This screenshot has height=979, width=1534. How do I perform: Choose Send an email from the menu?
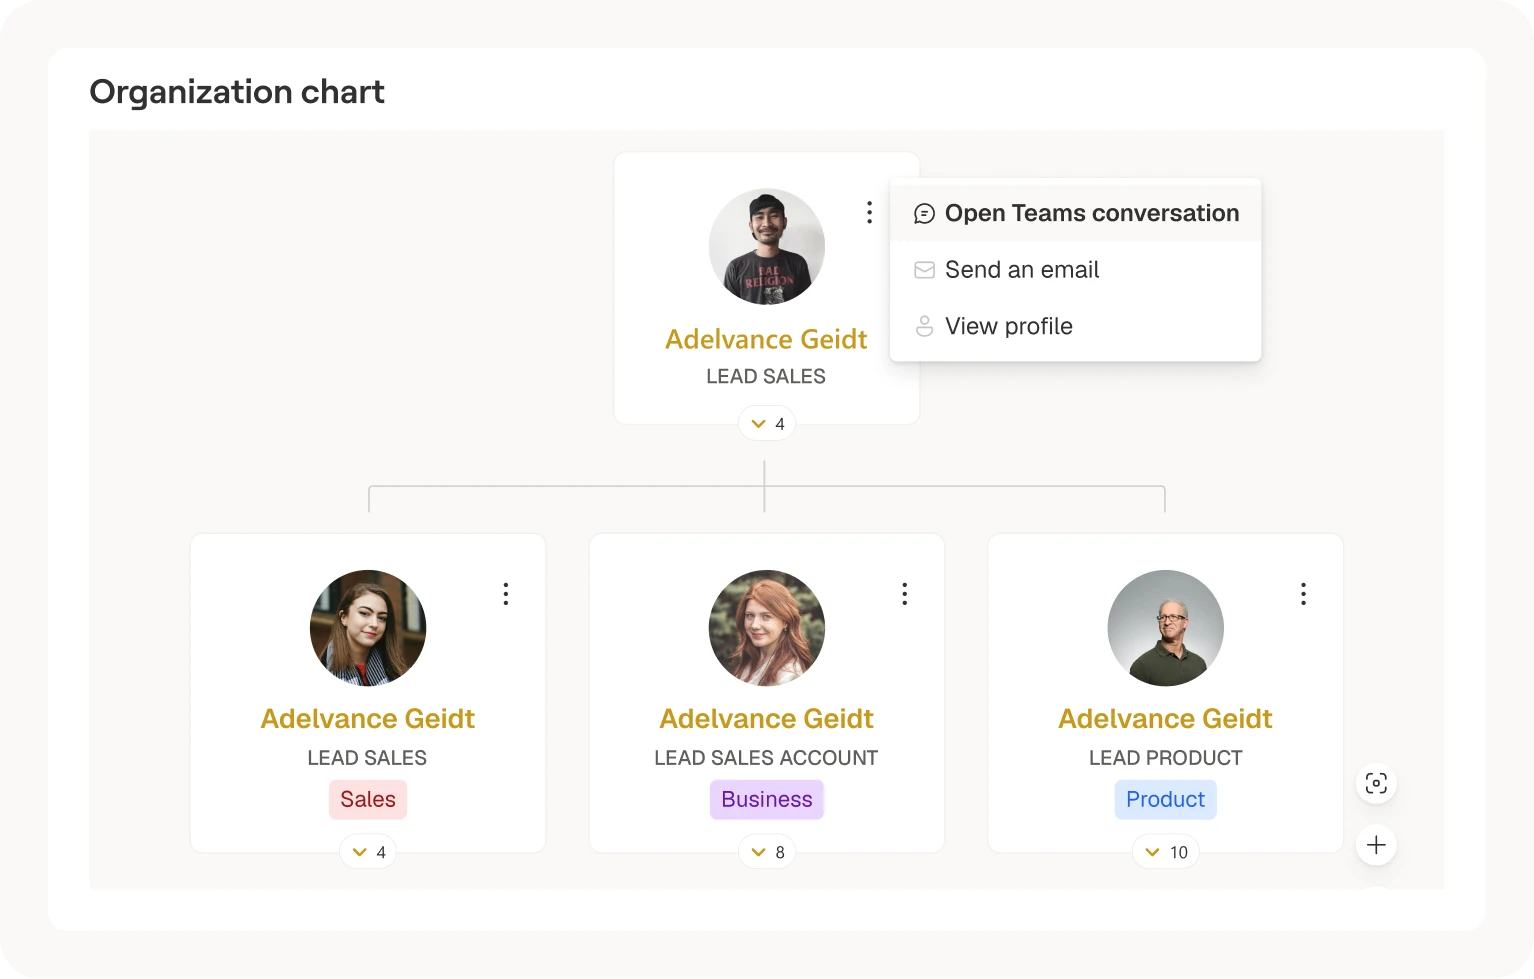(x=1021, y=270)
